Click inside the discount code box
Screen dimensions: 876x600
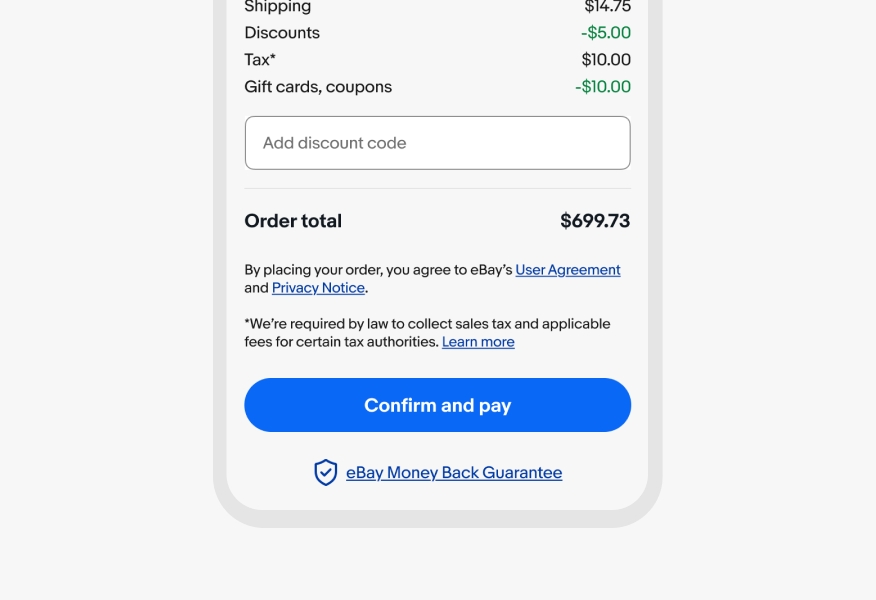[437, 142]
